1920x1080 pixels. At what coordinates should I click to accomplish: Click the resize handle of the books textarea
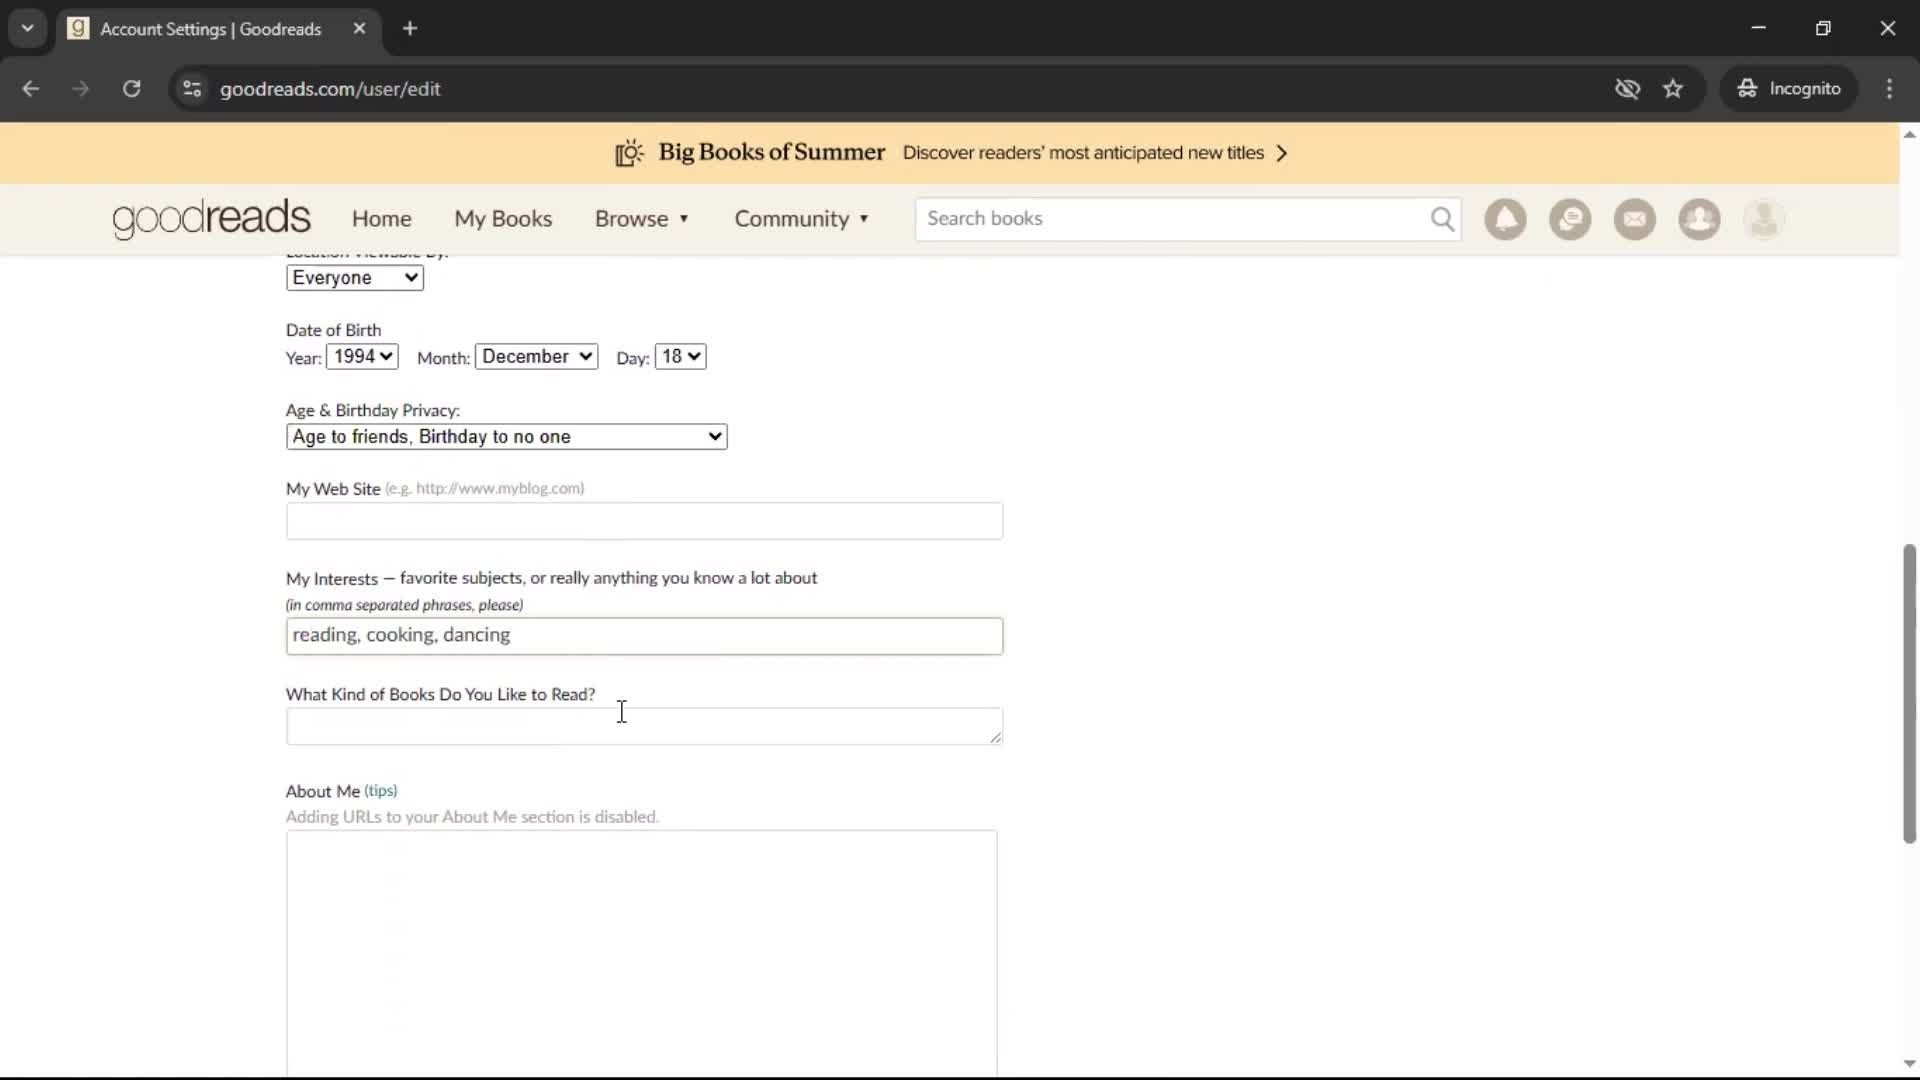pyautogui.click(x=995, y=737)
